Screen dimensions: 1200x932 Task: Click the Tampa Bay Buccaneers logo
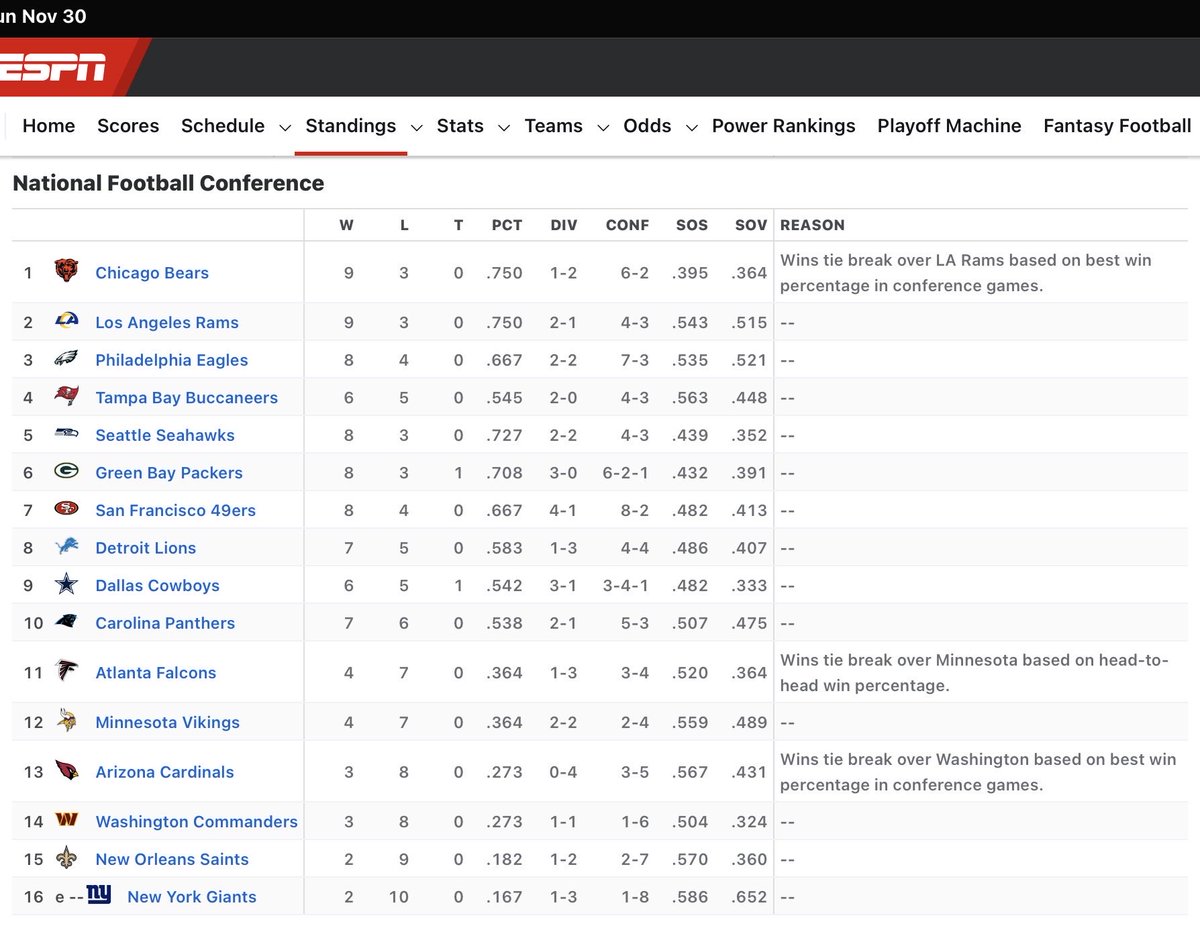click(x=66, y=397)
